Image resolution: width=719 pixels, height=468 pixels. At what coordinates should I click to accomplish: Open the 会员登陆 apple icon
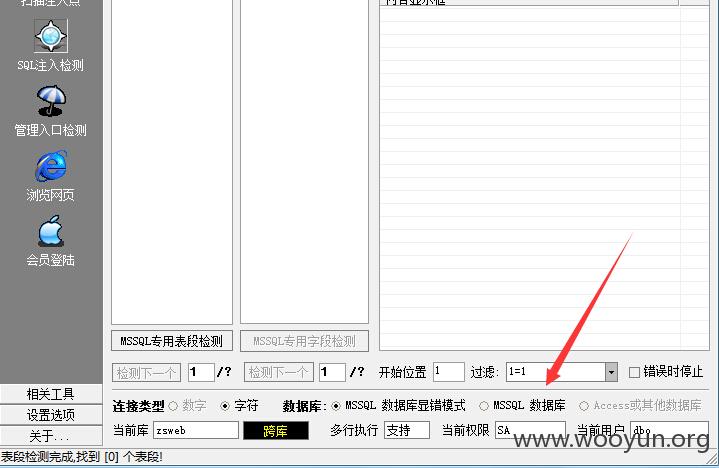tap(51, 231)
